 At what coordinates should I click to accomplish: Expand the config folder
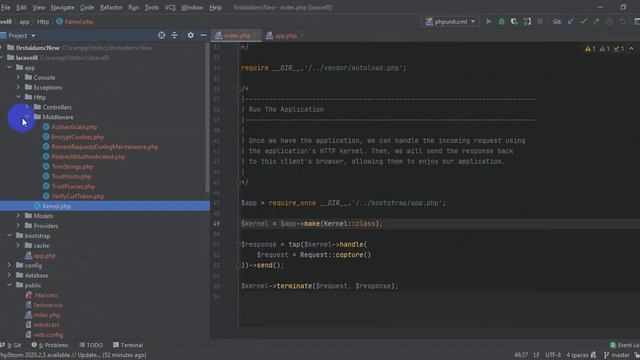(x=9, y=265)
